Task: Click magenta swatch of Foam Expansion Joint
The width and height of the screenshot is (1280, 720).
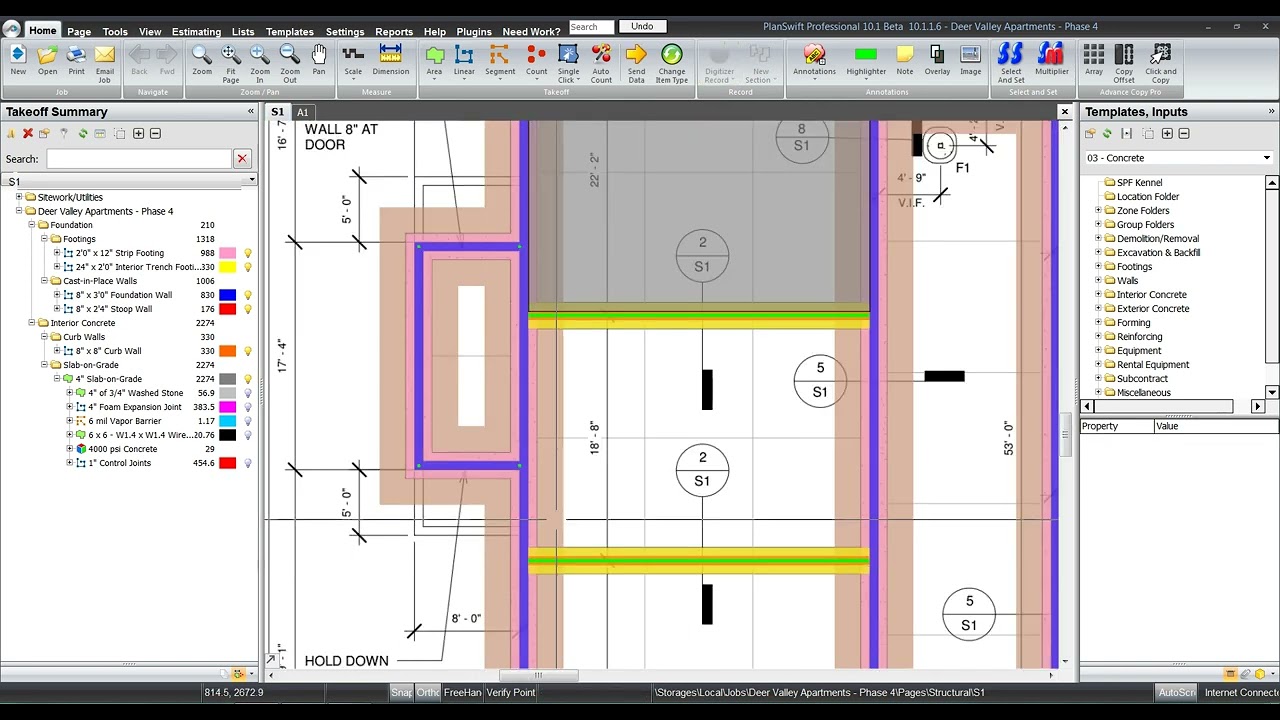Action: (228, 407)
